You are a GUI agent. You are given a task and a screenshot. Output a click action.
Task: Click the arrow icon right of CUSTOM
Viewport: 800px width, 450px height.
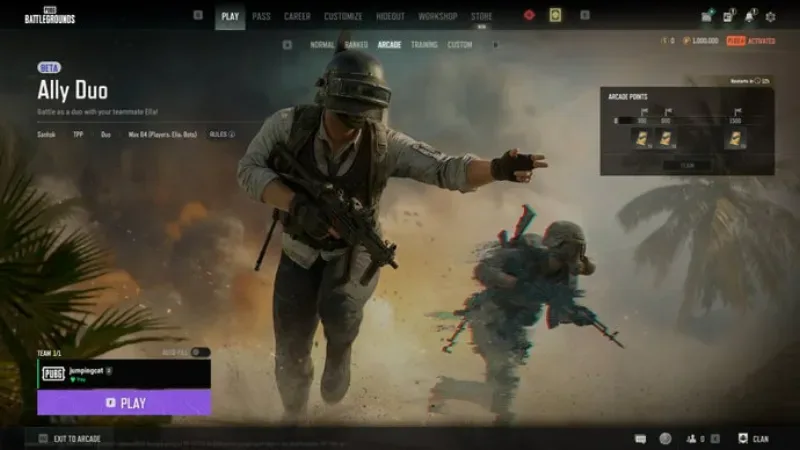pyautogui.click(x=495, y=45)
